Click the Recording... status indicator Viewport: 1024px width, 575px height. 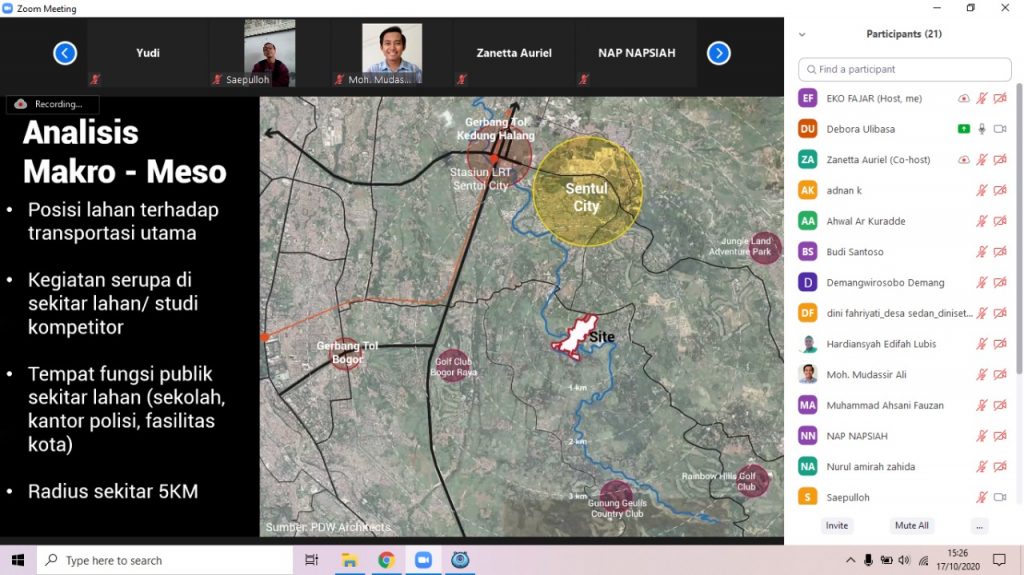52,105
